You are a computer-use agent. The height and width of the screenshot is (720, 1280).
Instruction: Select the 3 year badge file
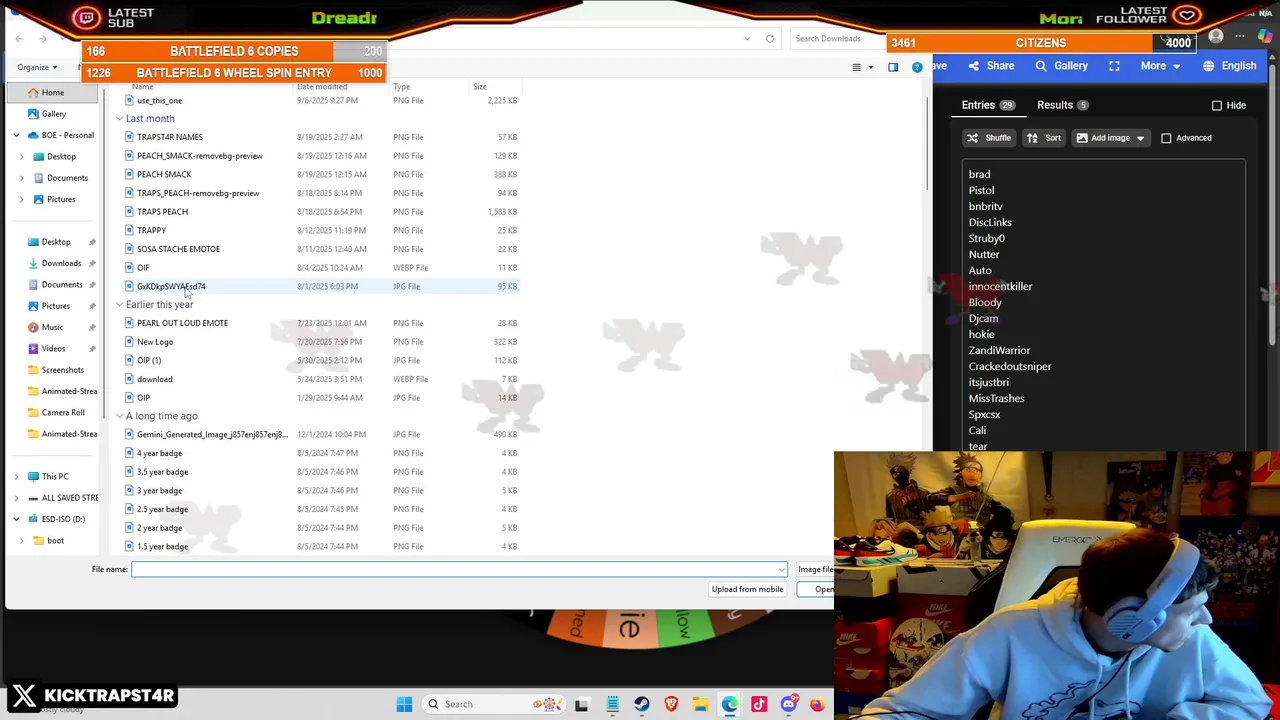pyautogui.click(x=159, y=490)
